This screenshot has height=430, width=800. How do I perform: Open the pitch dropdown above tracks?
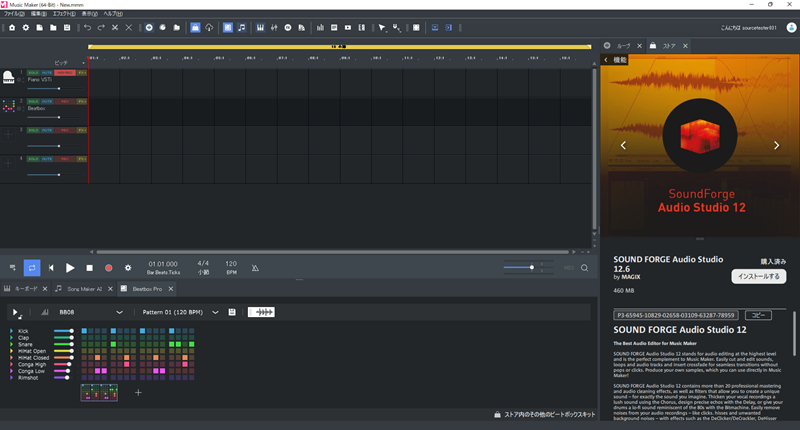(83, 63)
